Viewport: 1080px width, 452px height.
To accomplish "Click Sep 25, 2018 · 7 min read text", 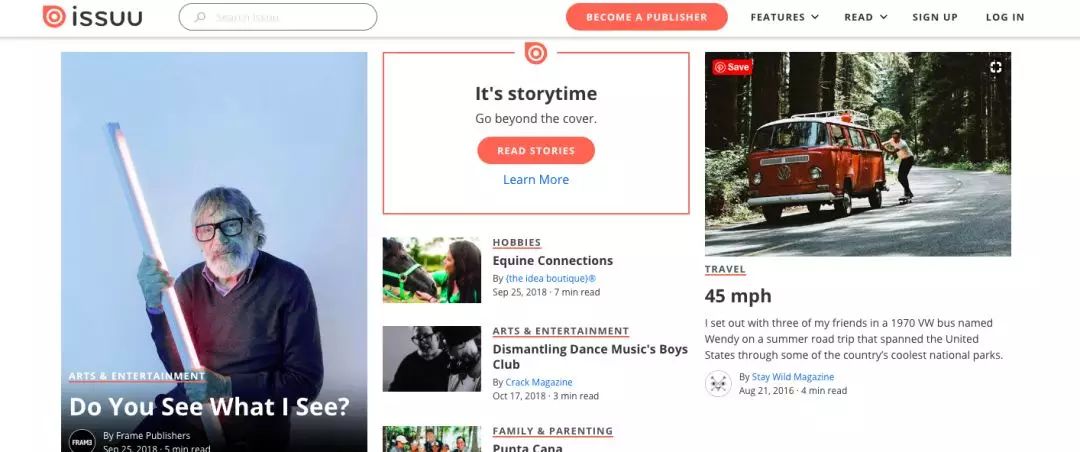I will [x=546, y=292].
